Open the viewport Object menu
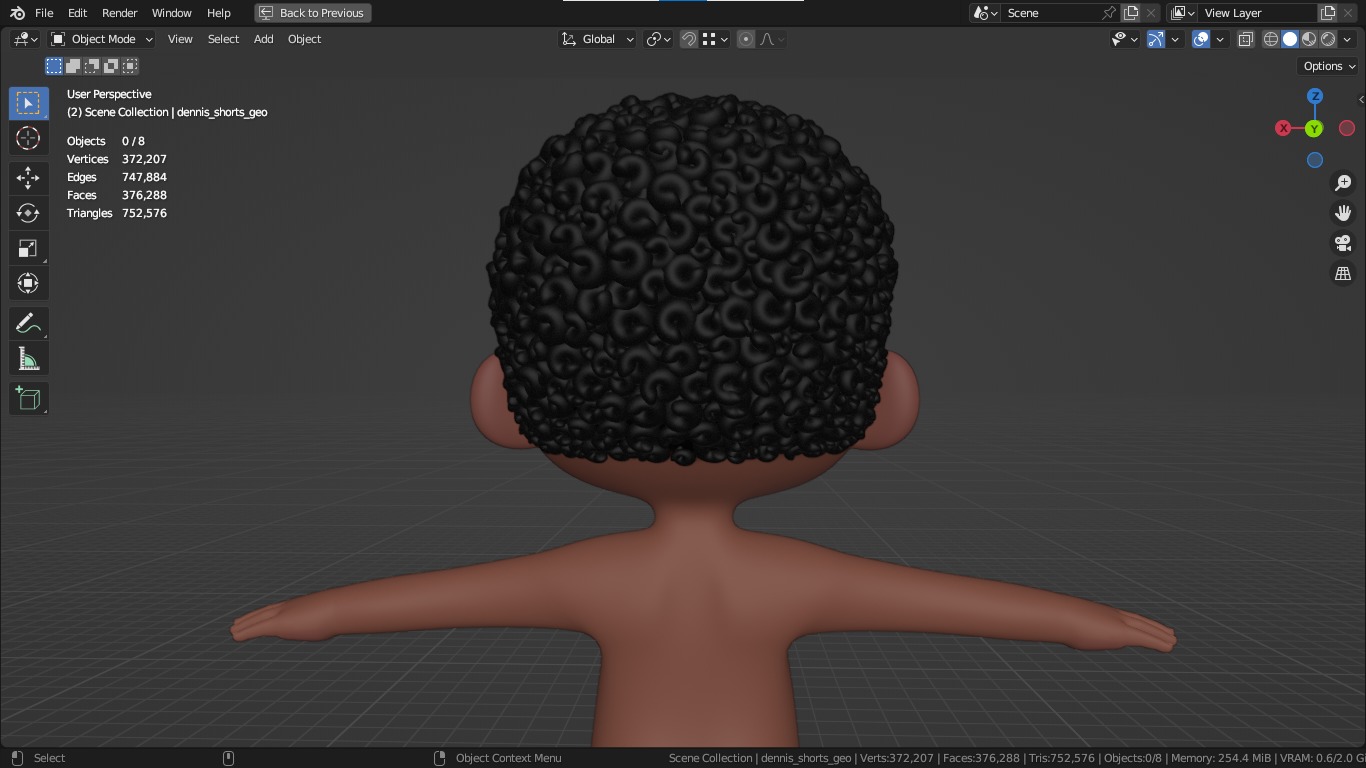Screen dimensions: 1366x768 (304, 39)
